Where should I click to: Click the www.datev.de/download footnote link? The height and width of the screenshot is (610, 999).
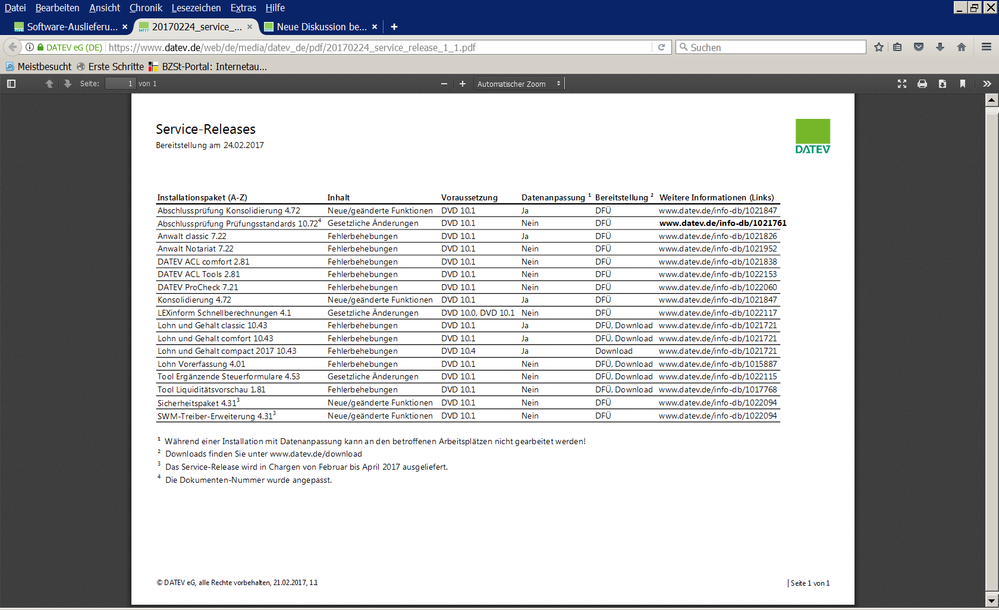316,454
